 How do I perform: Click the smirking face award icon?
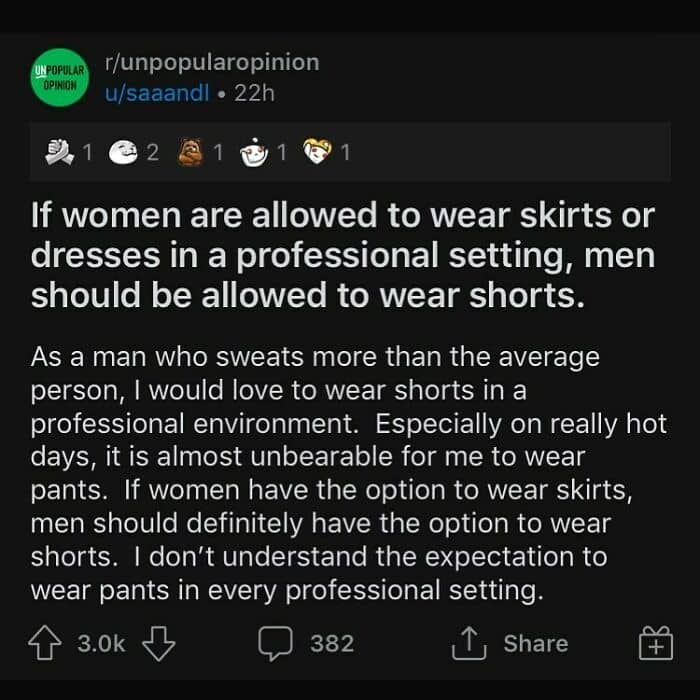click(x=125, y=152)
